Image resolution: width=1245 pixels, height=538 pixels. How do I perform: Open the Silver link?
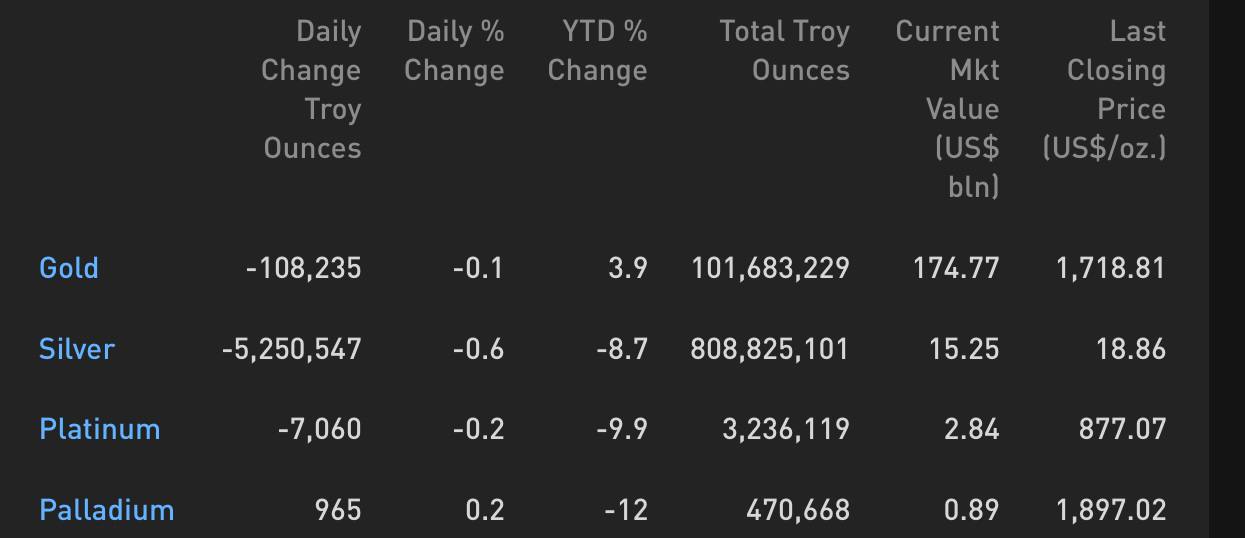pyautogui.click(x=77, y=349)
